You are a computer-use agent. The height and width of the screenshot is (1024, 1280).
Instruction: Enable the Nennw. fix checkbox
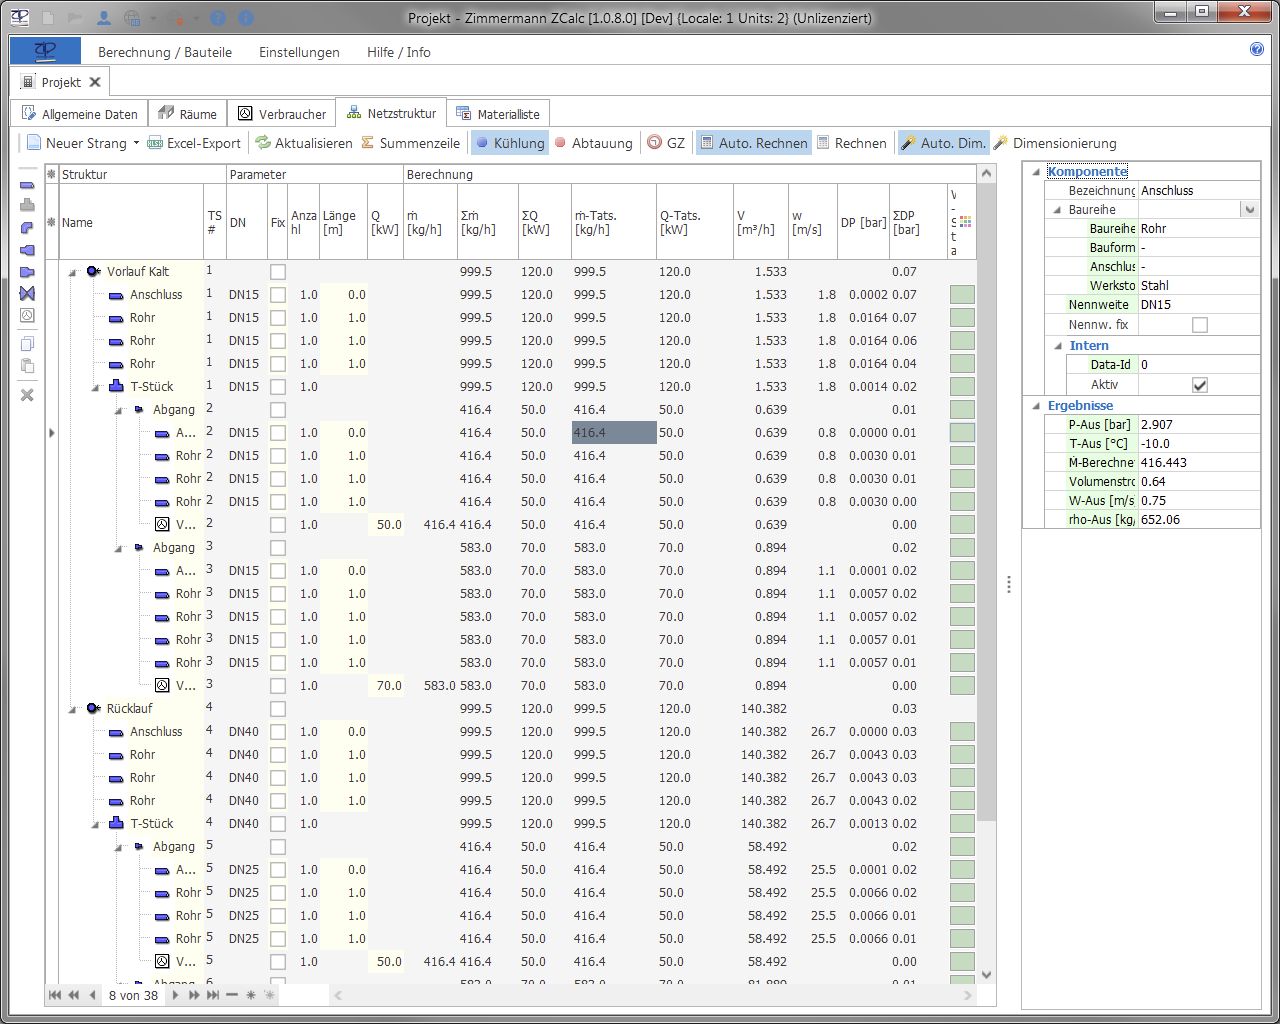coord(1200,325)
